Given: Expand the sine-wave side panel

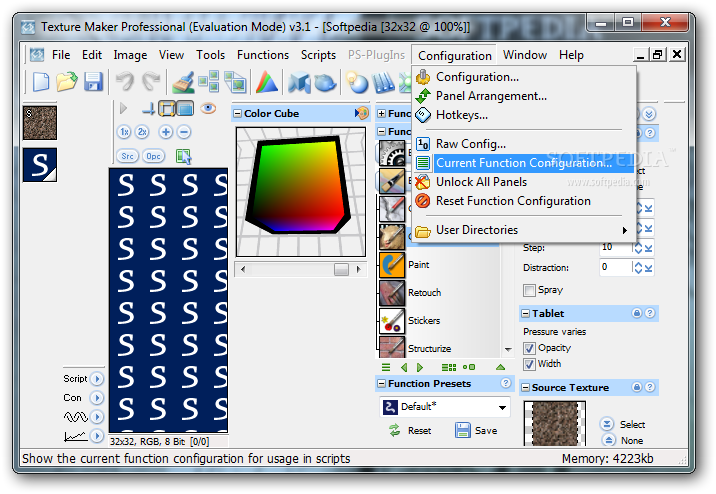Looking at the screenshot, I should click(97, 416).
